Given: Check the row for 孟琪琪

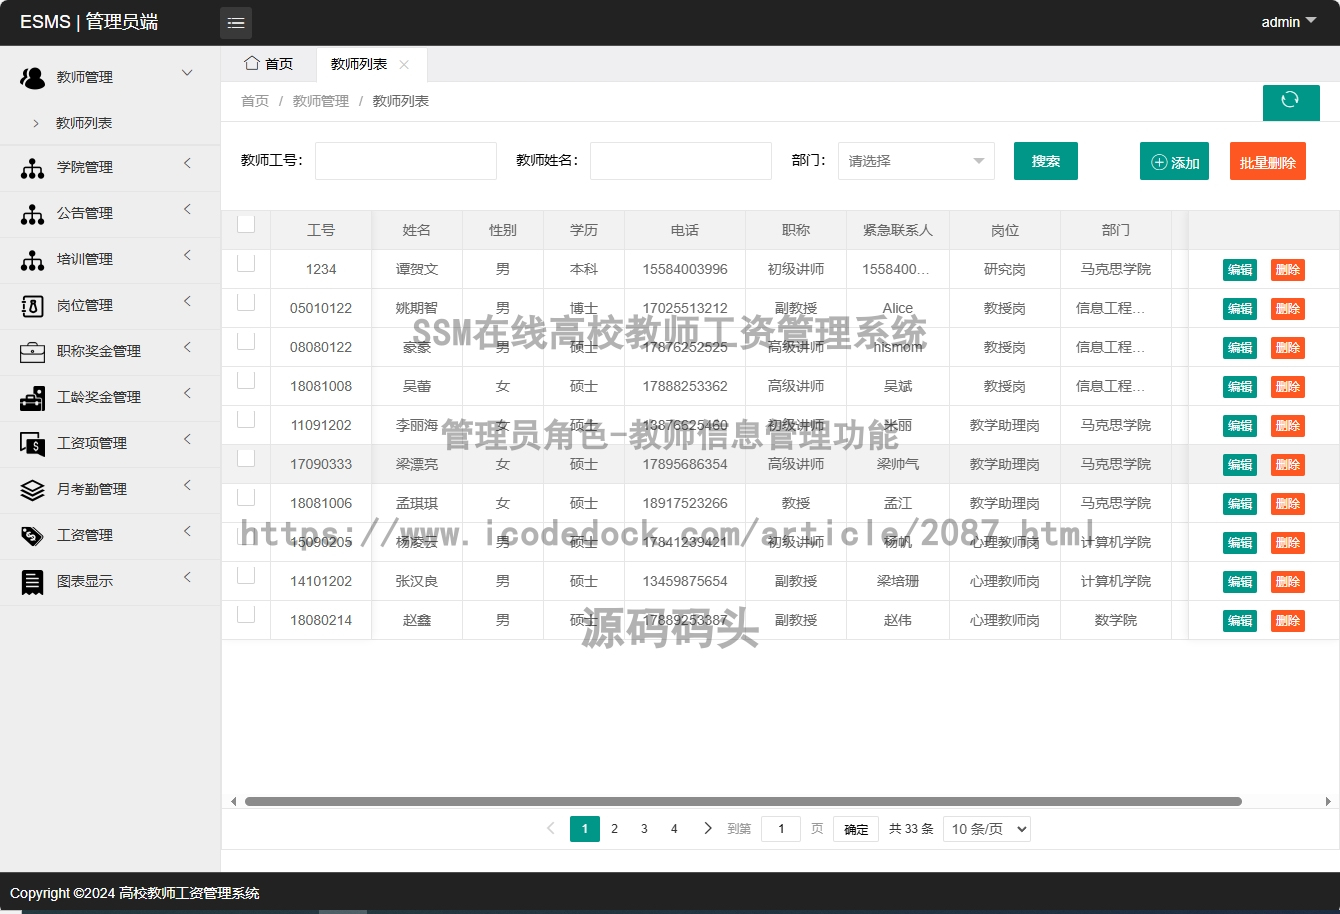Looking at the screenshot, I should coord(246,497).
